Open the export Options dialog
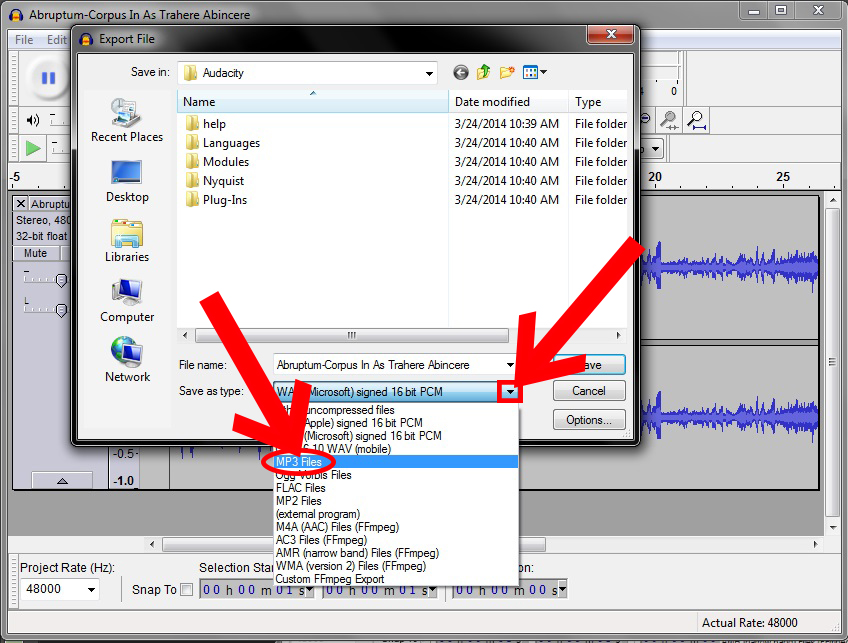This screenshot has height=643, width=848. pyautogui.click(x=589, y=419)
